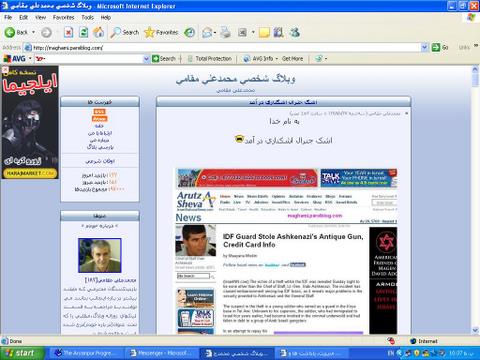Go to the Home page icon
480x360 pixels.
98,32
